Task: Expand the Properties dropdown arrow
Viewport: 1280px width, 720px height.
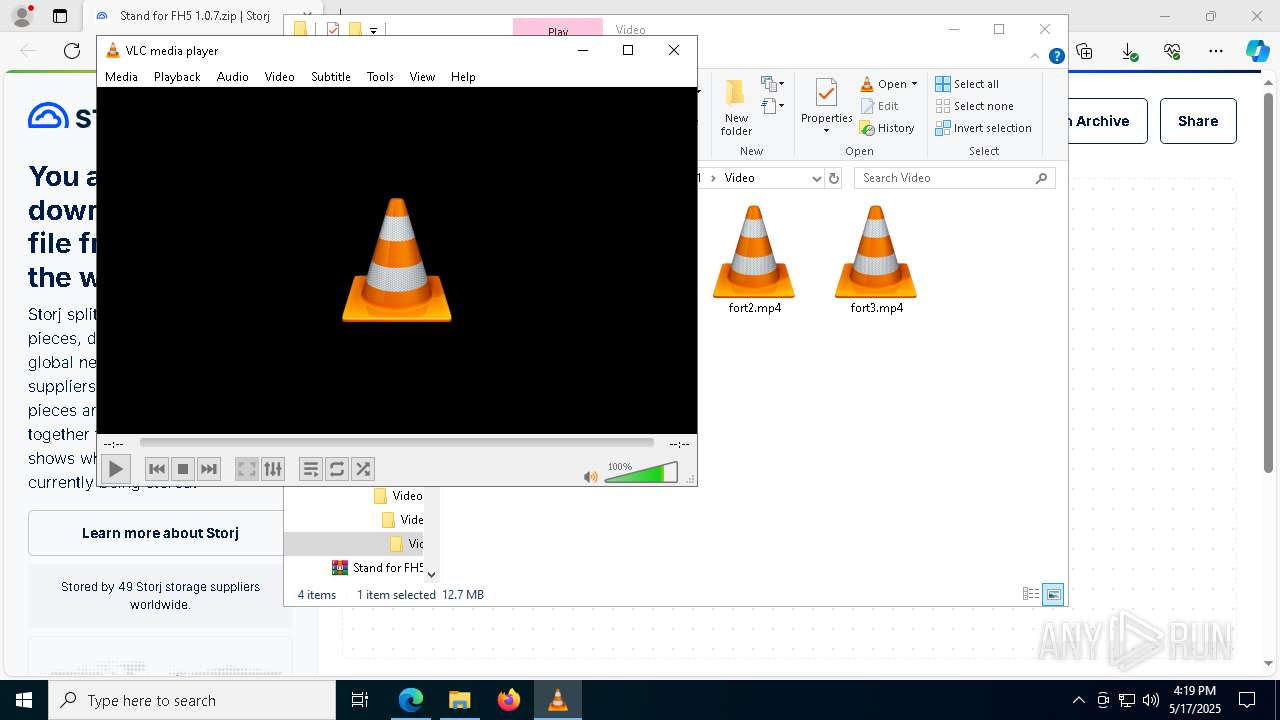Action: 826,131
